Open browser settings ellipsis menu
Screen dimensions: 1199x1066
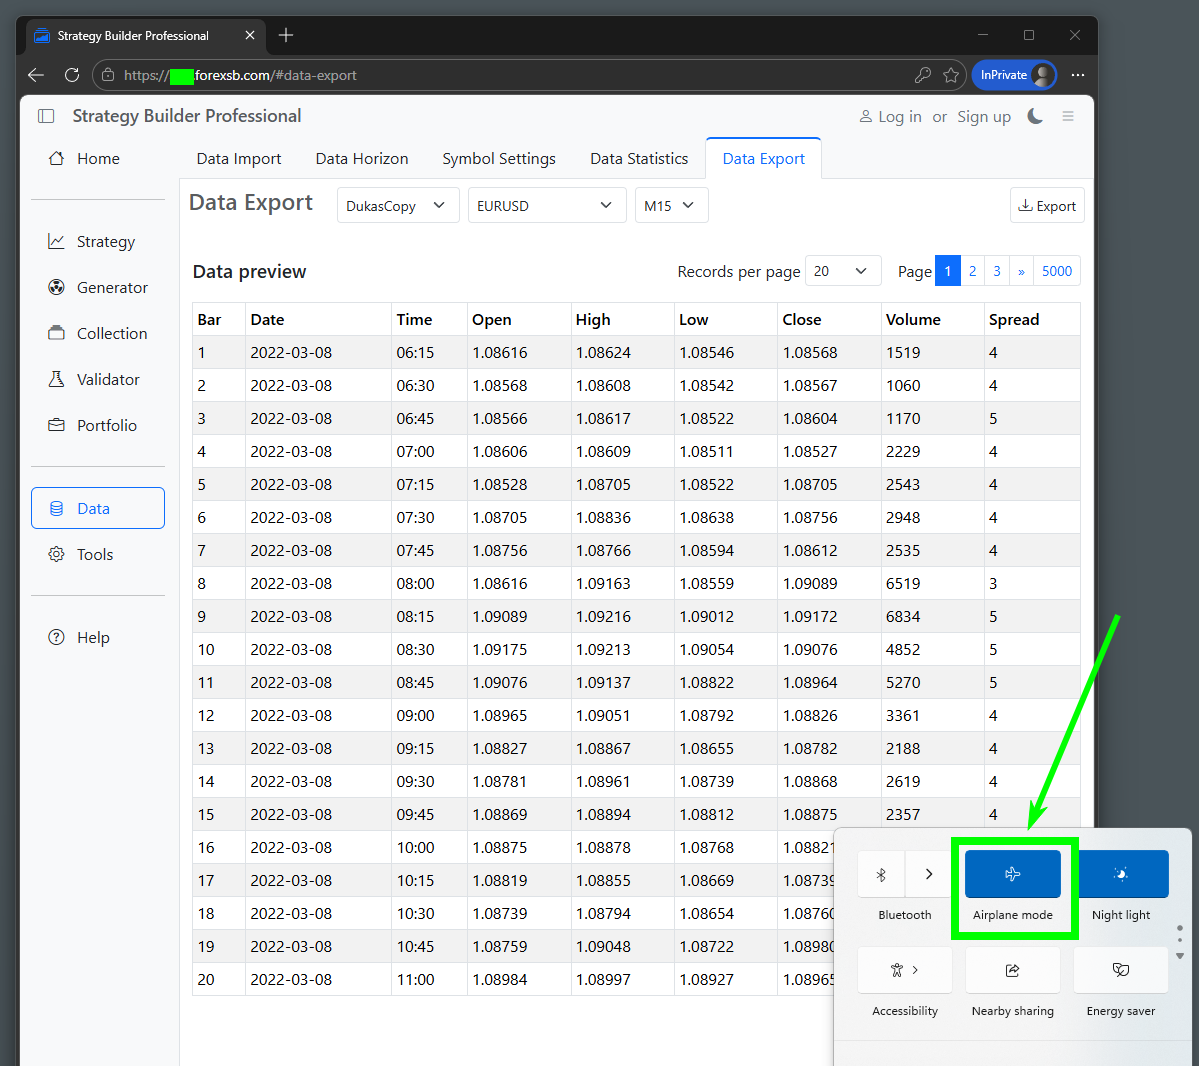[1077, 75]
